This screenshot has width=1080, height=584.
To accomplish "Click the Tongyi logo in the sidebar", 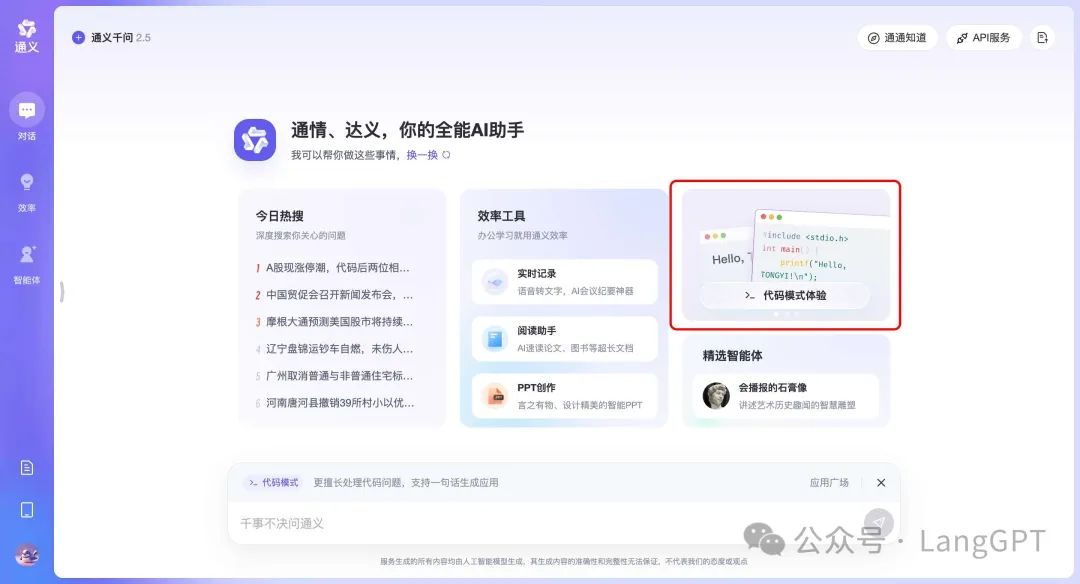I will 26,36.
